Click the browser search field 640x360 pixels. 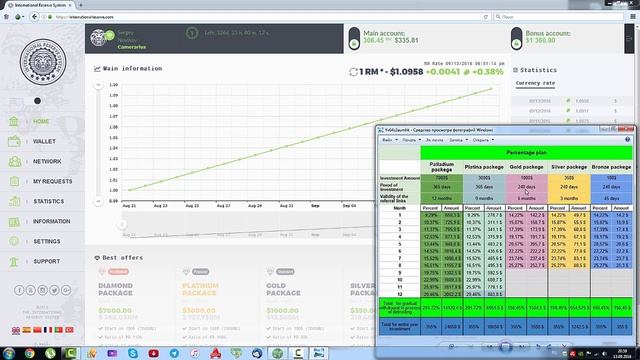click(559, 17)
